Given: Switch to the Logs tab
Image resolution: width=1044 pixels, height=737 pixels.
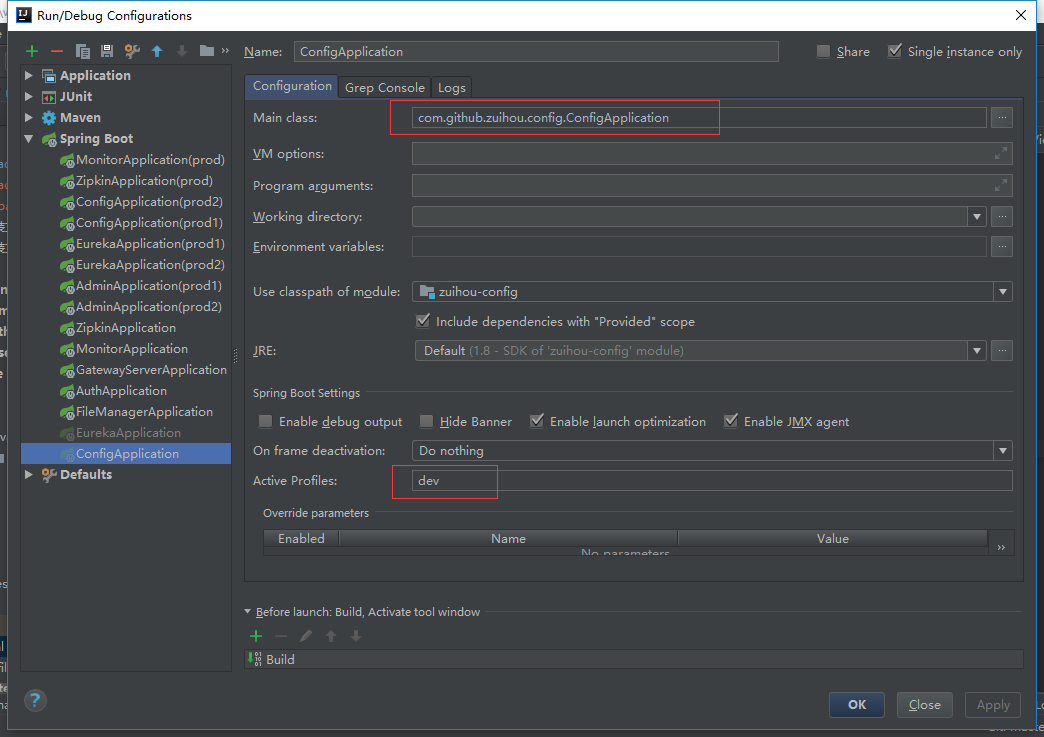Looking at the screenshot, I should 451,87.
